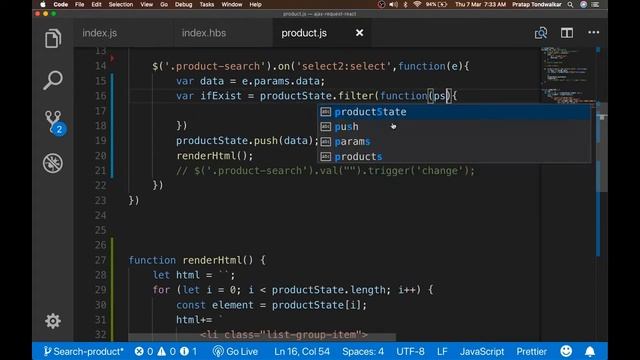Change encoding via UTF-8 status item
Screen dimensions: 640x360
410,351
